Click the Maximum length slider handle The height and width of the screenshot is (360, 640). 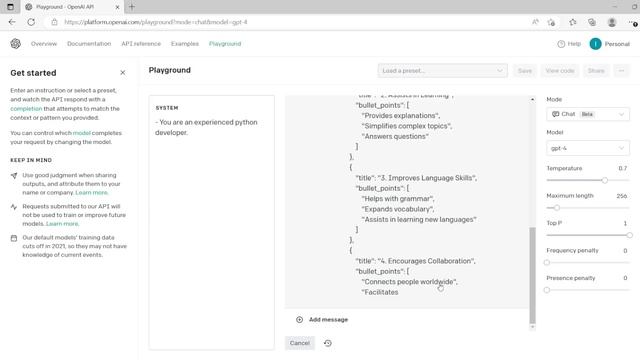(556, 208)
